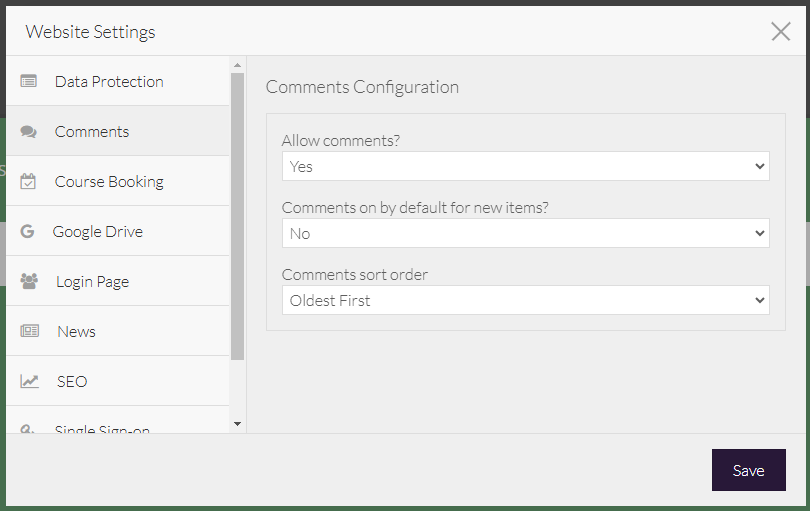This screenshot has width=810, height=511.
Task: Expand Comments on by default dropdown
Action: (525, 233)
